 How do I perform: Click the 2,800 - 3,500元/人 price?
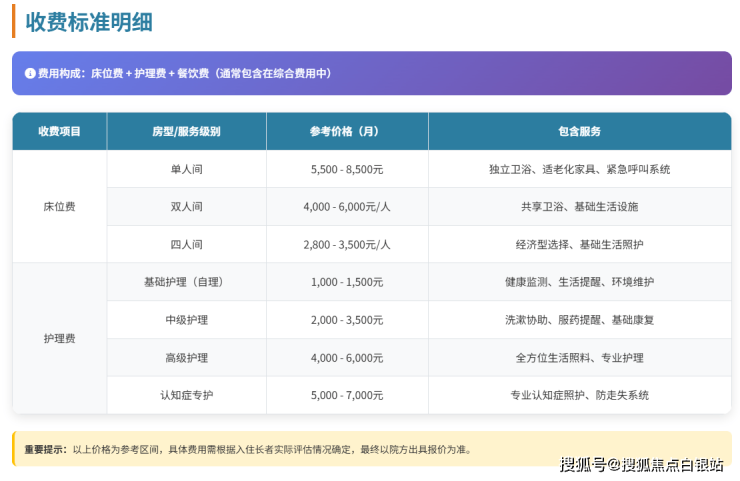tap(346, 244)
